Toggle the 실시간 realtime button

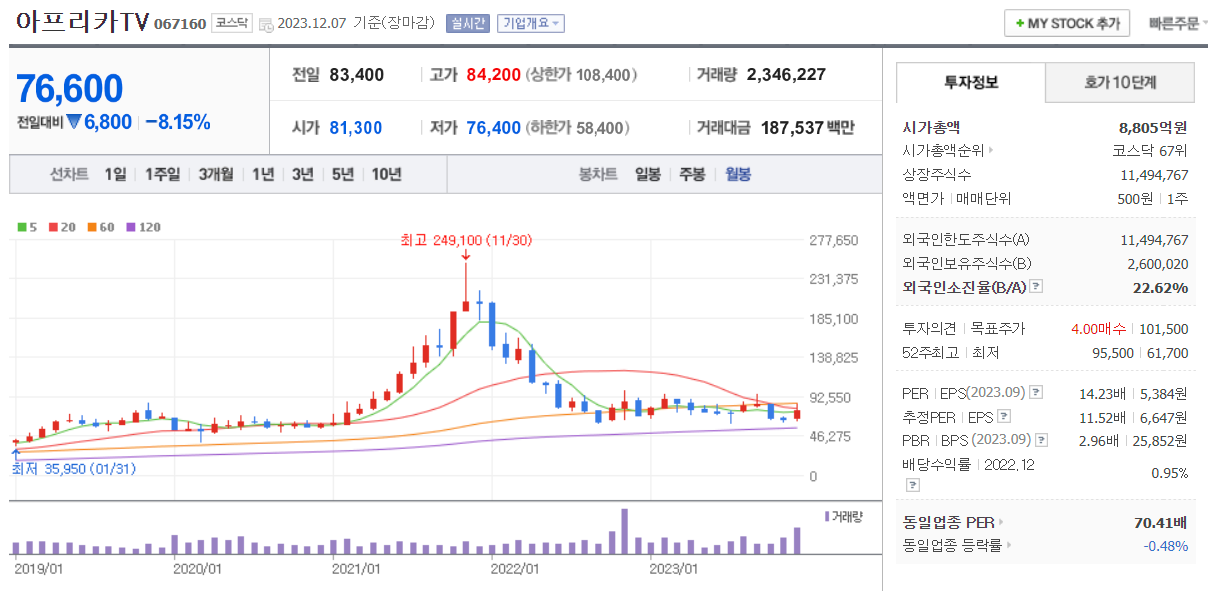pyautogui.click(x=470, y=23)
